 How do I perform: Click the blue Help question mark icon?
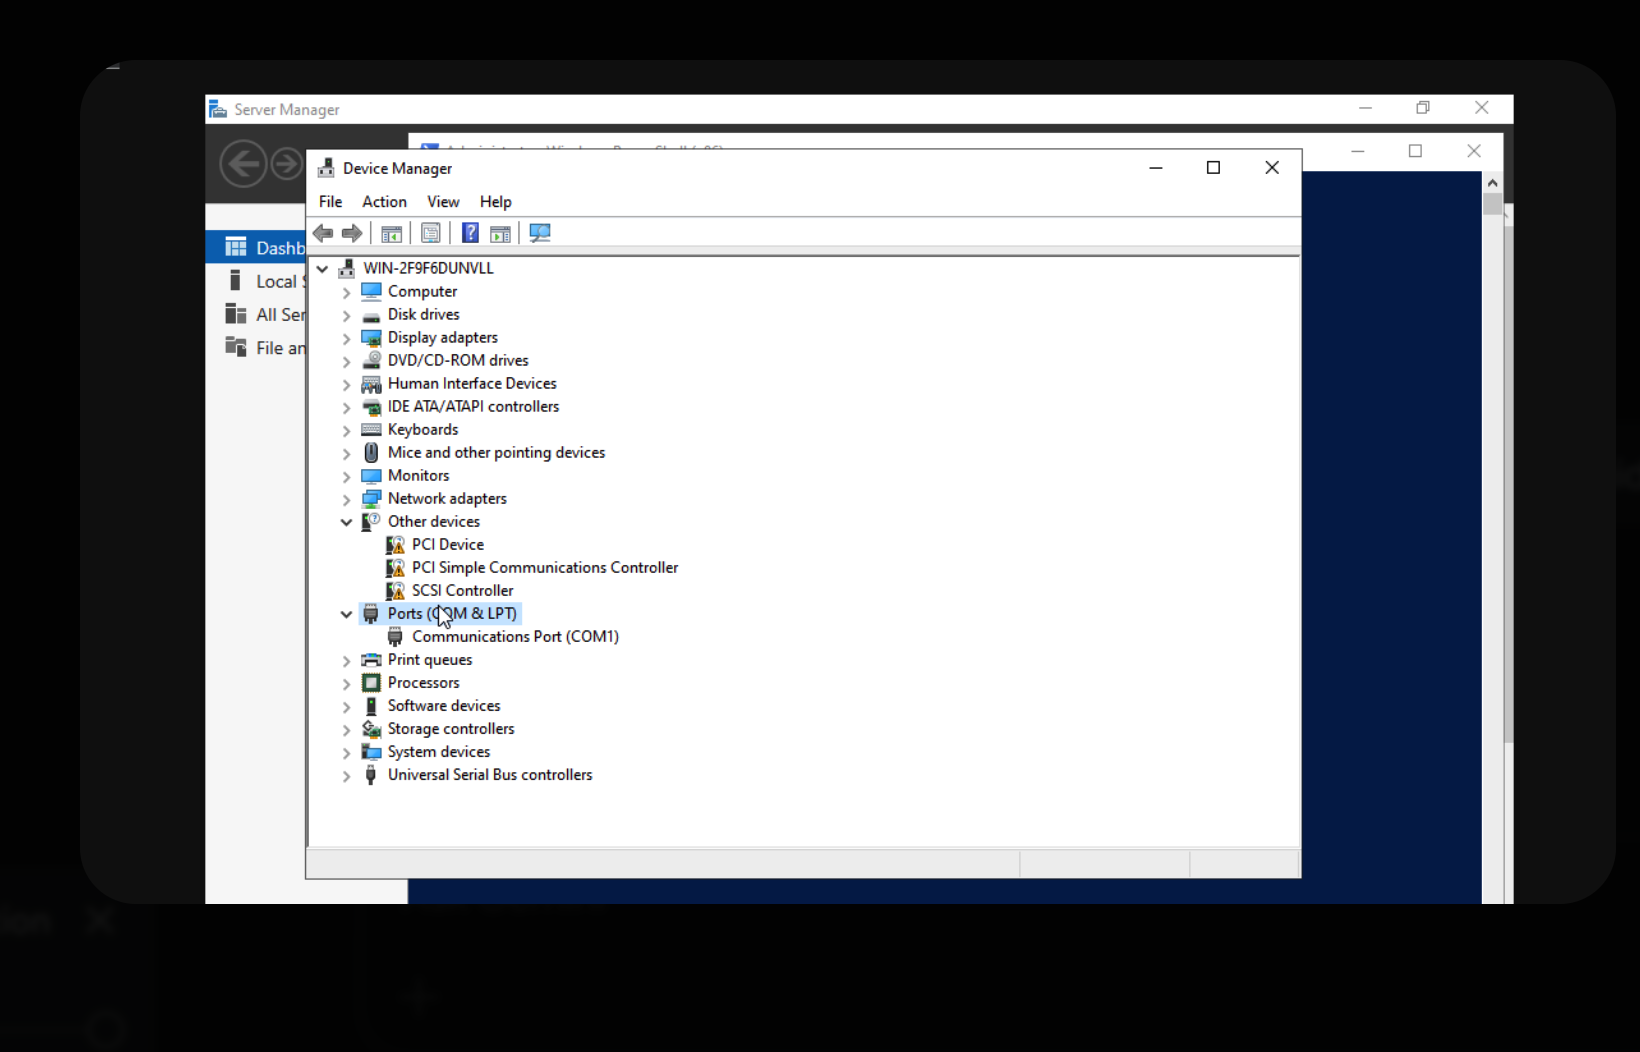[470, 233]
